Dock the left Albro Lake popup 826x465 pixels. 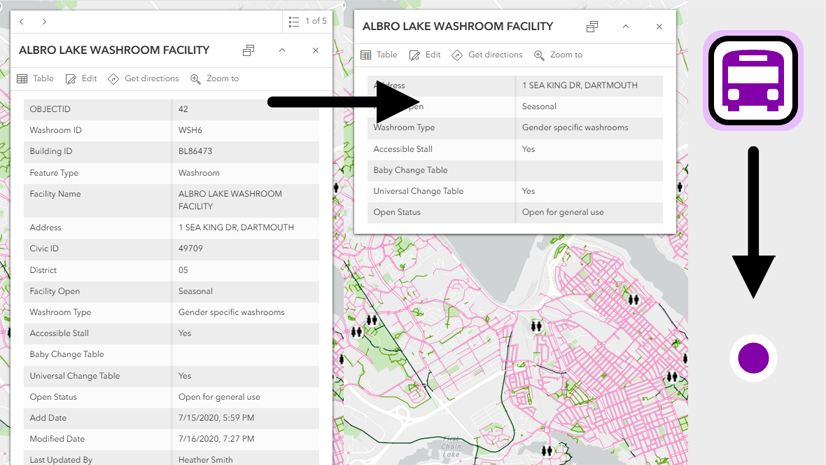[x=248, y=51]
